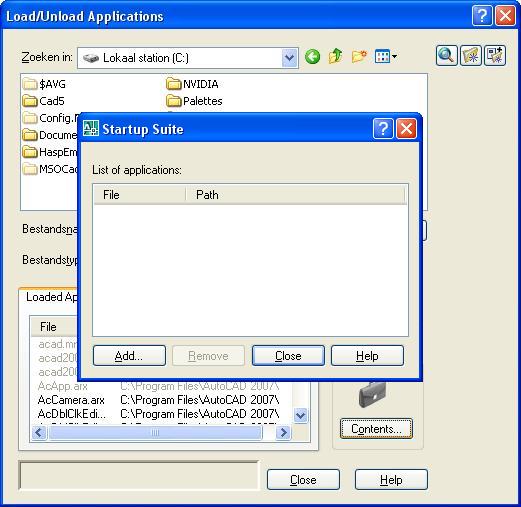Click the loaded list scroll down arrow
Screen dimensions: 521x507
(x=301, y=415)
